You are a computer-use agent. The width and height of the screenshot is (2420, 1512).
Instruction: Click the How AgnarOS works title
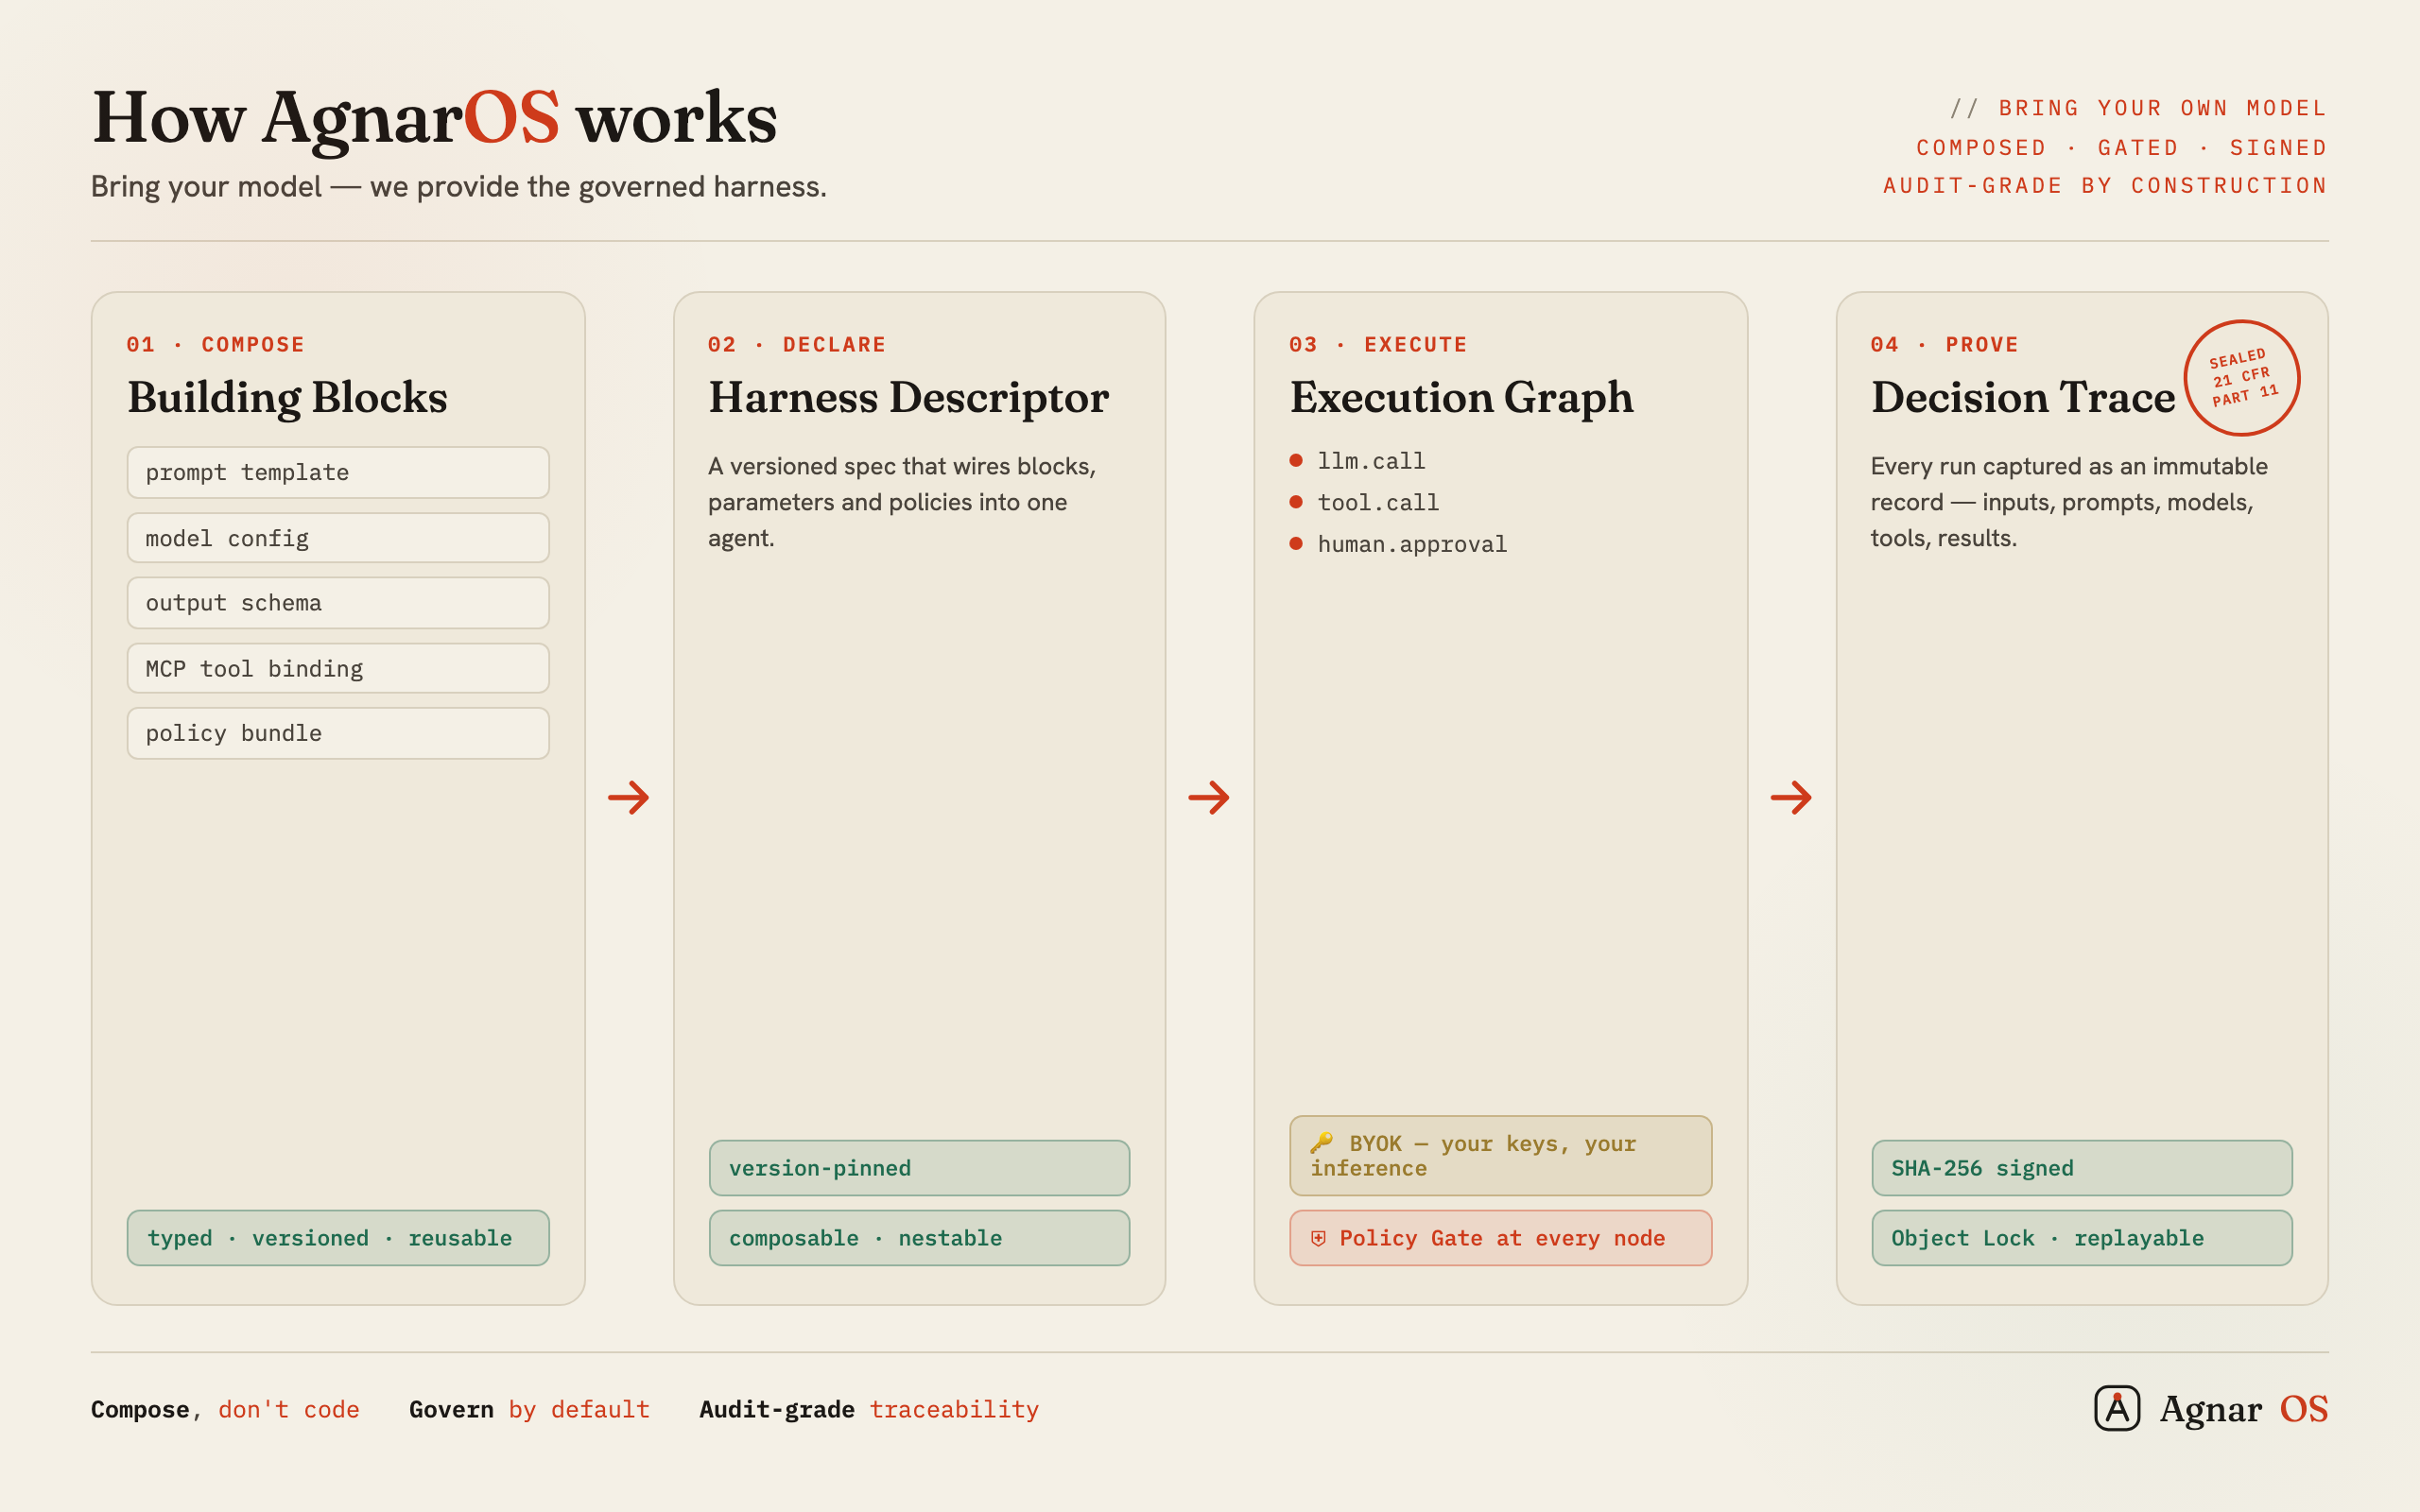click(434, 118)
